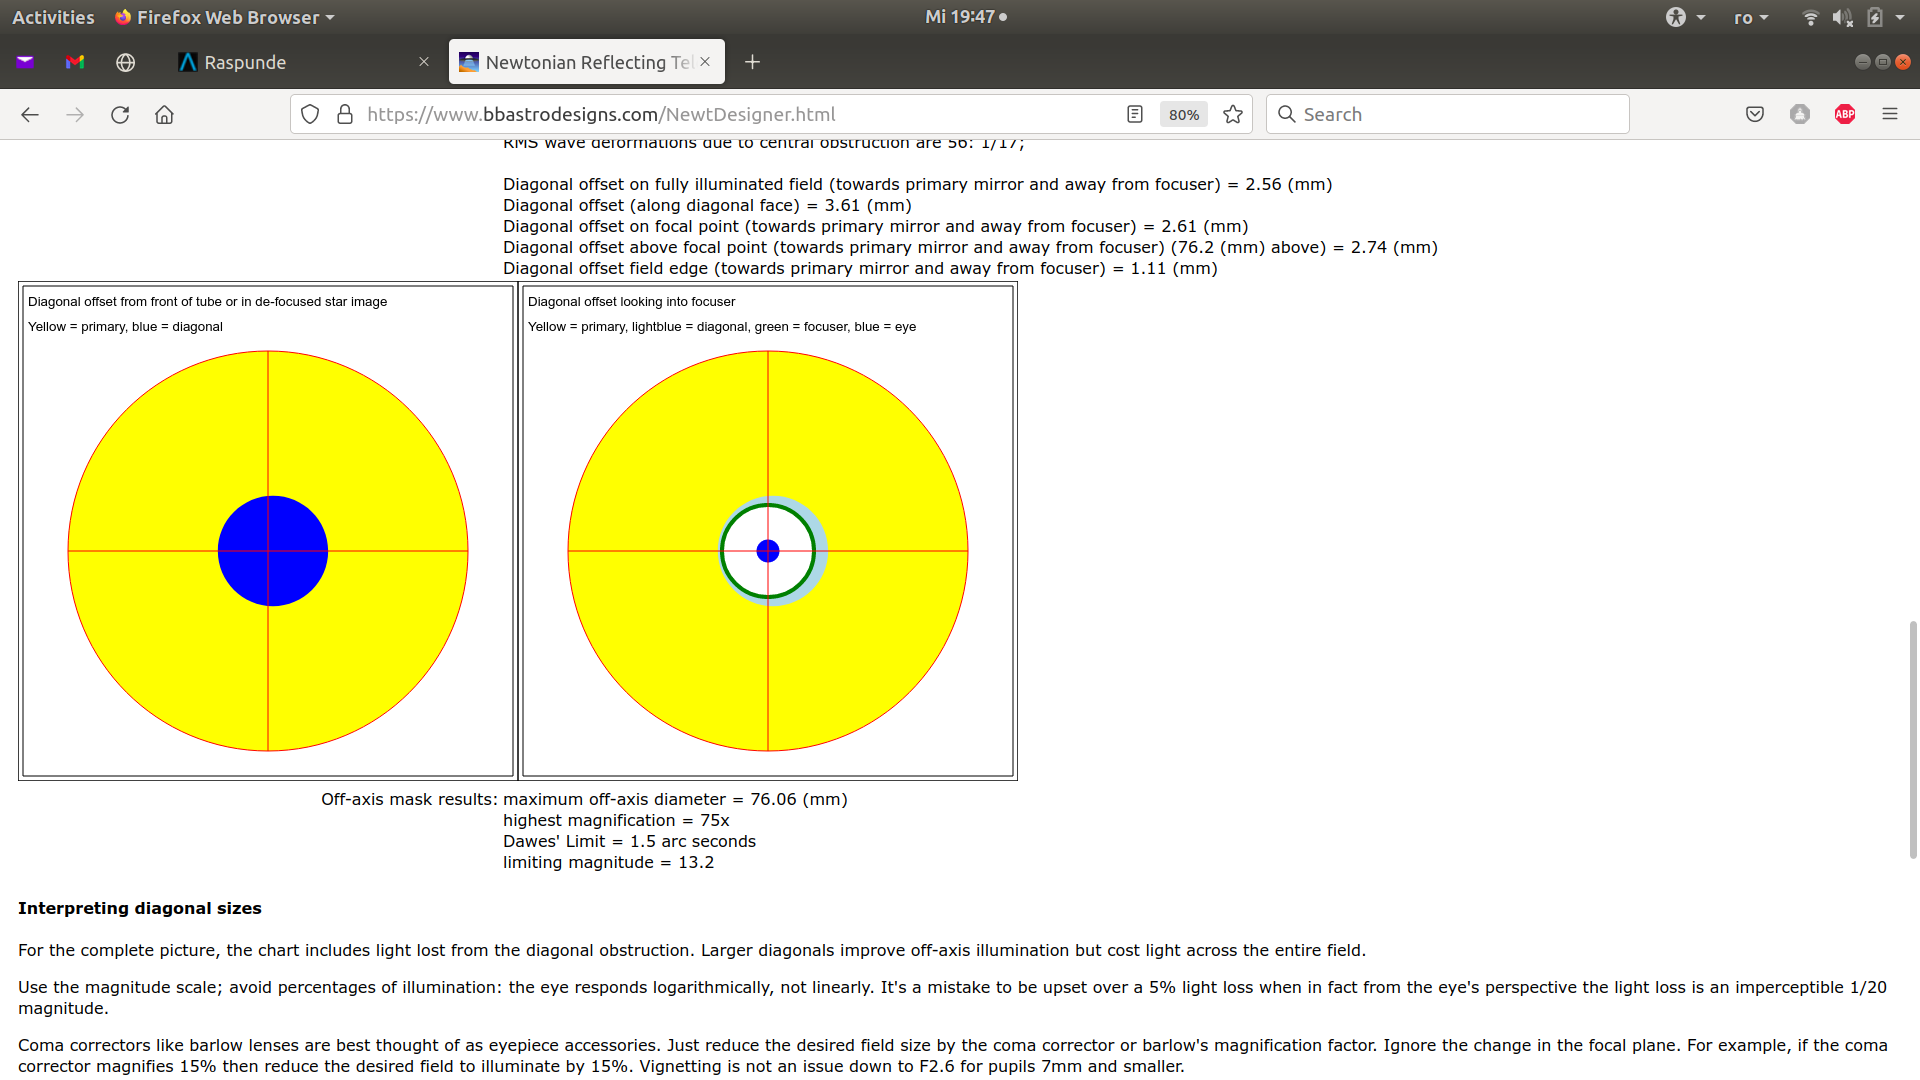The image size is (1920, 1080).
Task: Click tracking protection shield icon
Action: pos(310,114)
